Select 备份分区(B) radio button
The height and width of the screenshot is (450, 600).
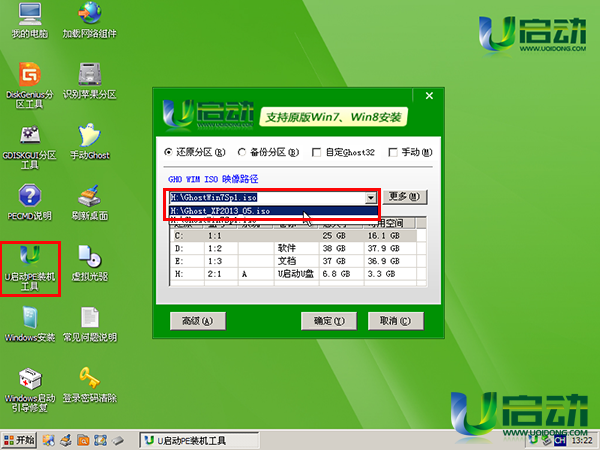tap(241, 152)
